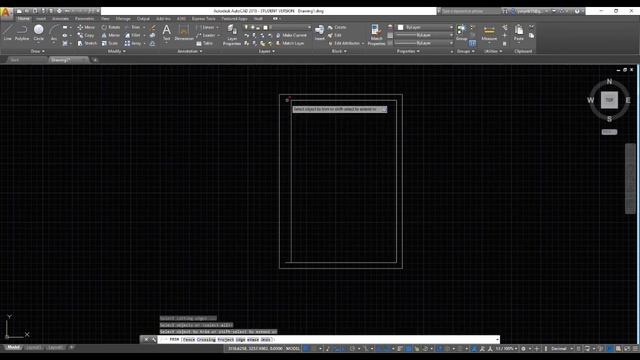
Task: Click Make Current layer button
Action: pyautogui.click(x=291, y=36)
